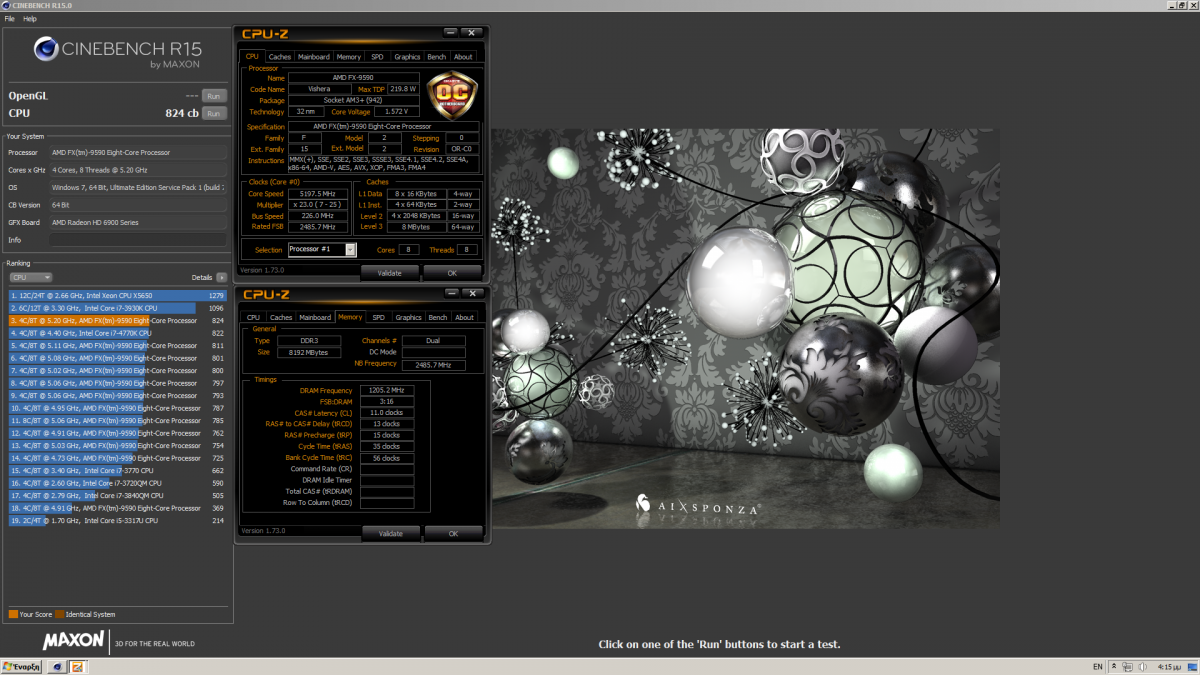Open Processor #1 selection dropdown in CPU-Z
The image size is (1200, 675).
tap(322, 249)
